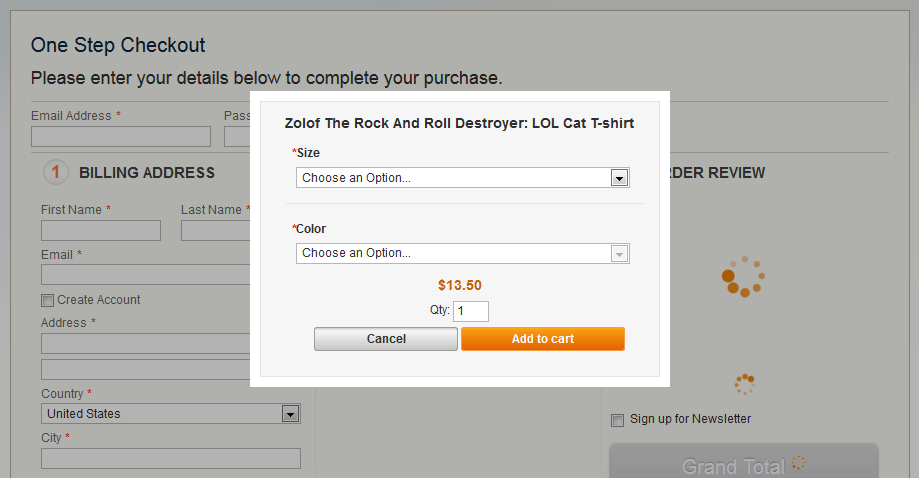Click the Qty input field

tap(471, 311)
